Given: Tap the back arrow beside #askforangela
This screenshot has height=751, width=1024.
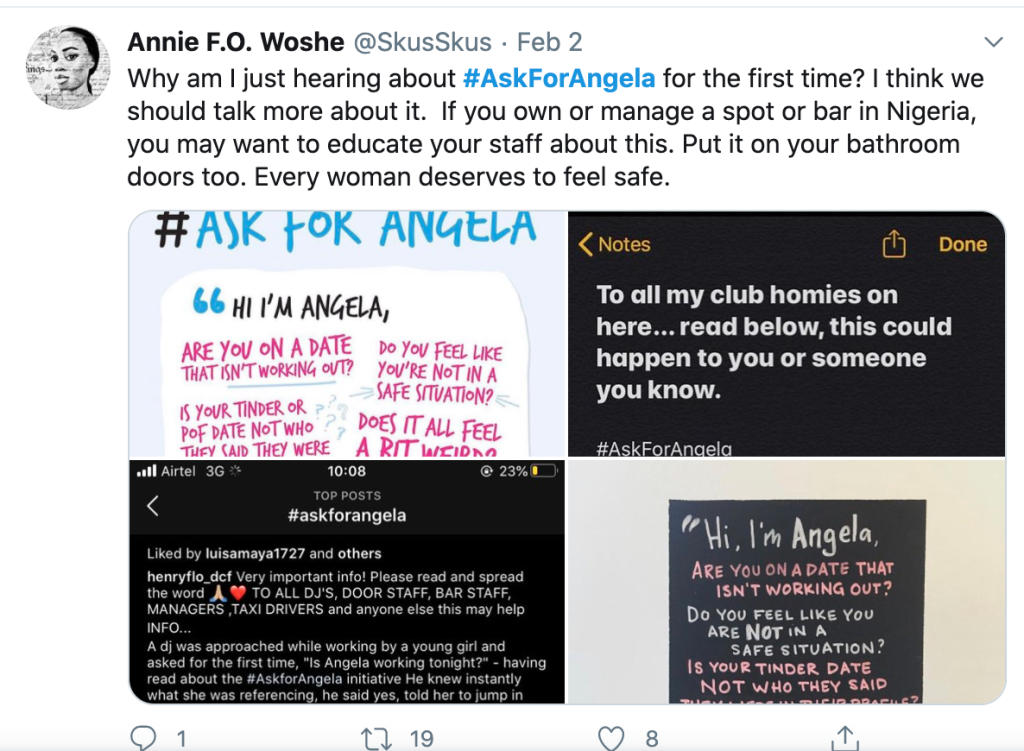Looking at the screenshot, I should (153, 505).
